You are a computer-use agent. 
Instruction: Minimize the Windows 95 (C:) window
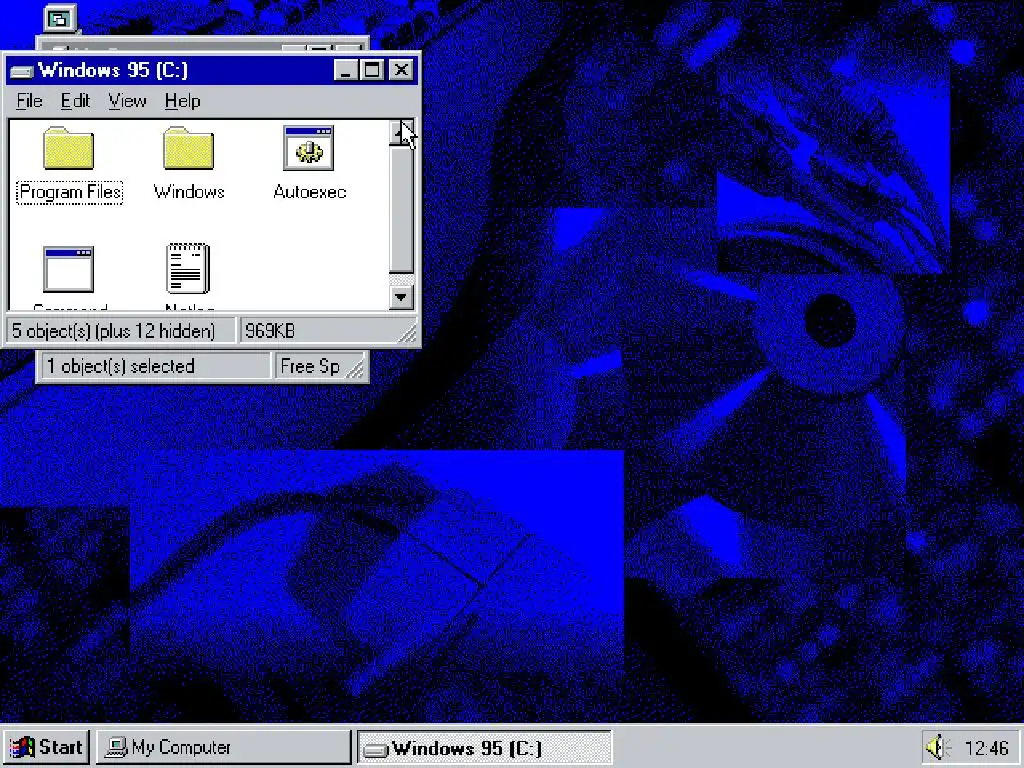(346, 70)
